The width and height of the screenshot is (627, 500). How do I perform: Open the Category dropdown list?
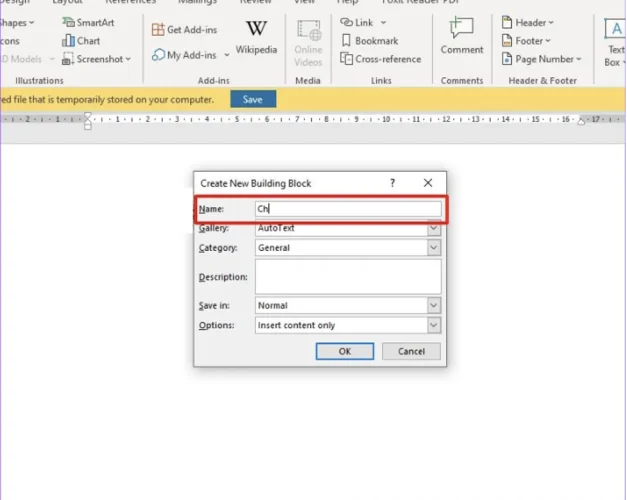point(434,248)
